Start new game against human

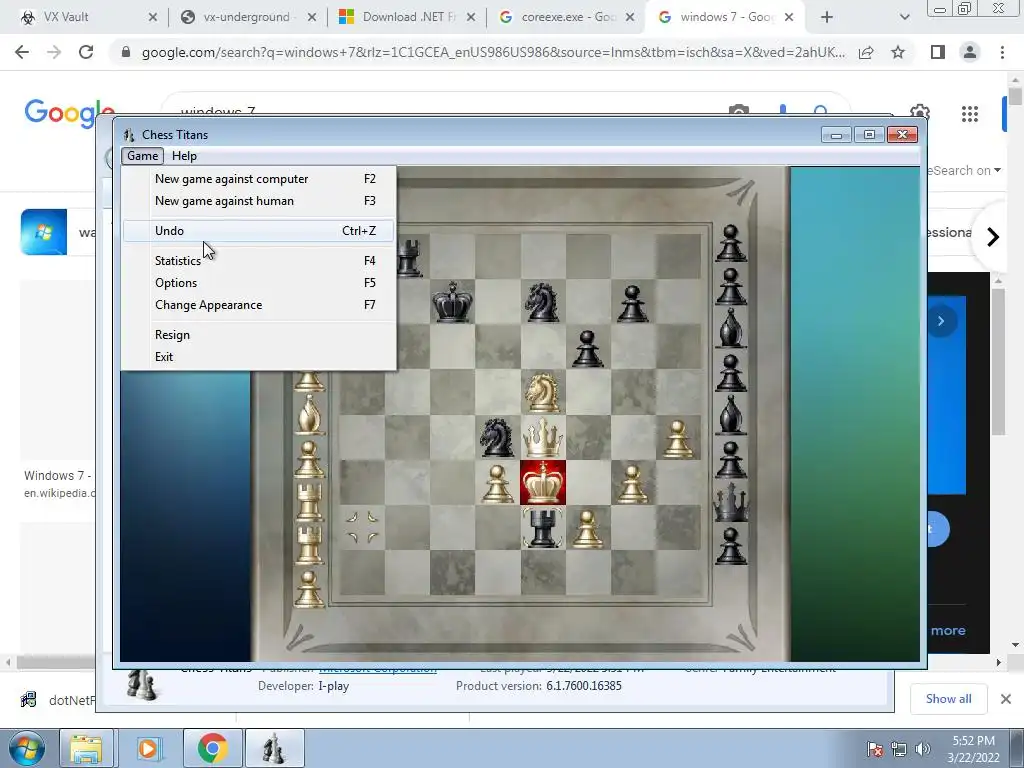pyautogui.click(x=259, y=201)
